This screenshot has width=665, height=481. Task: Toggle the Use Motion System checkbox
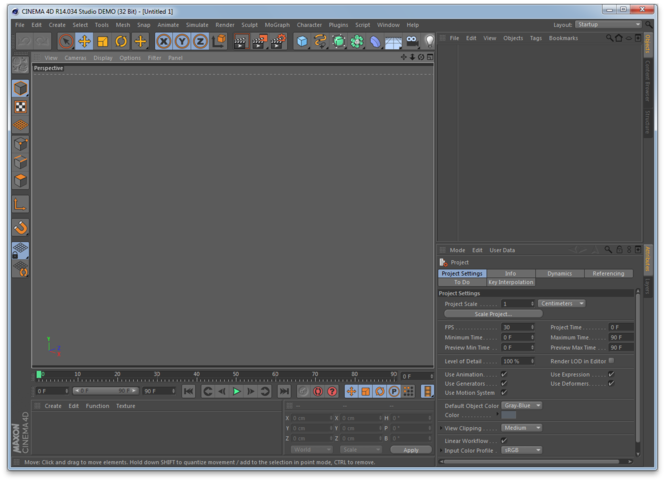point(504,393)
